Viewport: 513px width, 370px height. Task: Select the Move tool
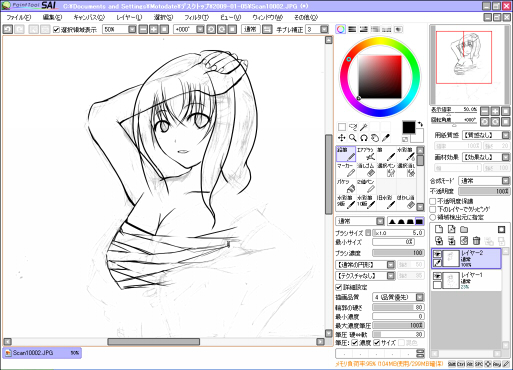[x=342, y=138]
